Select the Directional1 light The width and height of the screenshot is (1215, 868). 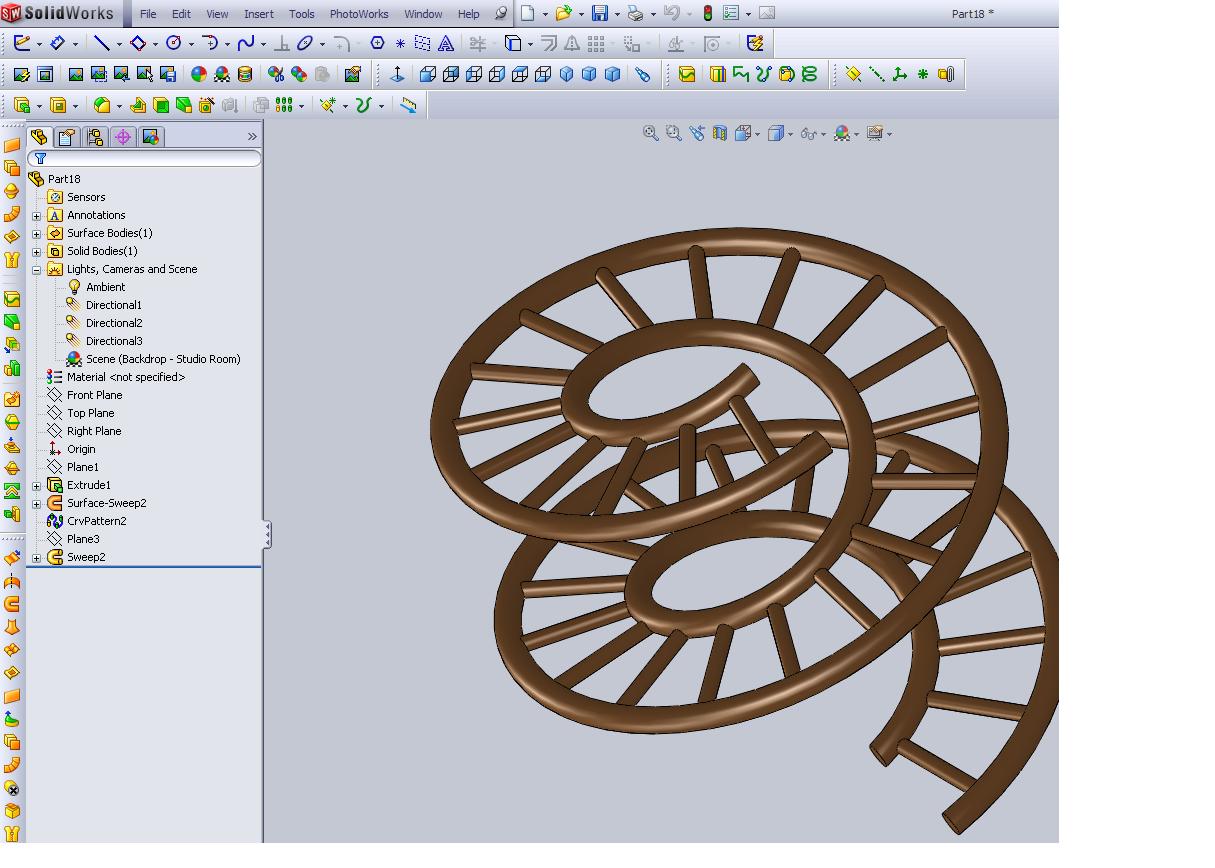click(x=113, y=305)
